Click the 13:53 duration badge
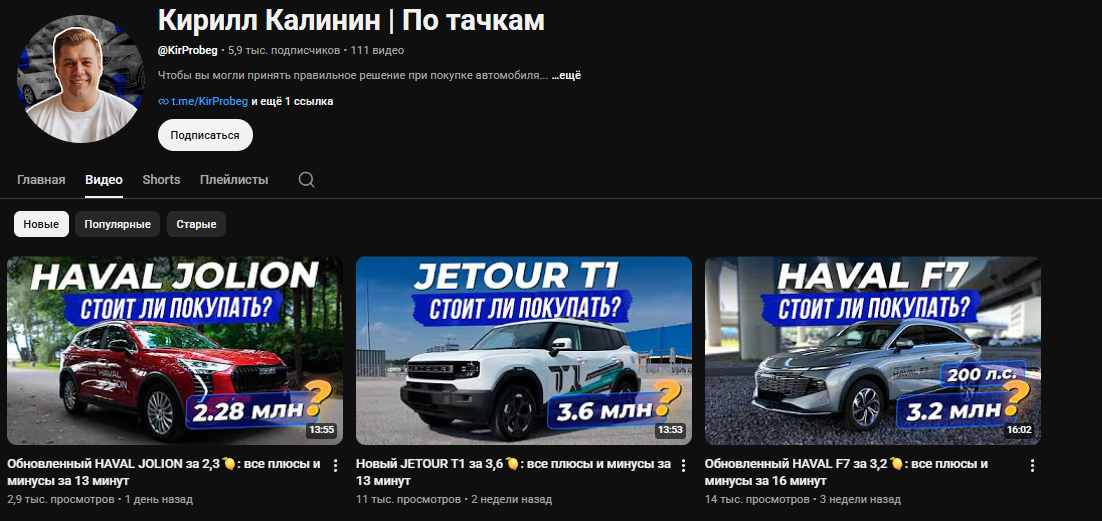This screenshot has width=1102, height=521. click(669, 430)
